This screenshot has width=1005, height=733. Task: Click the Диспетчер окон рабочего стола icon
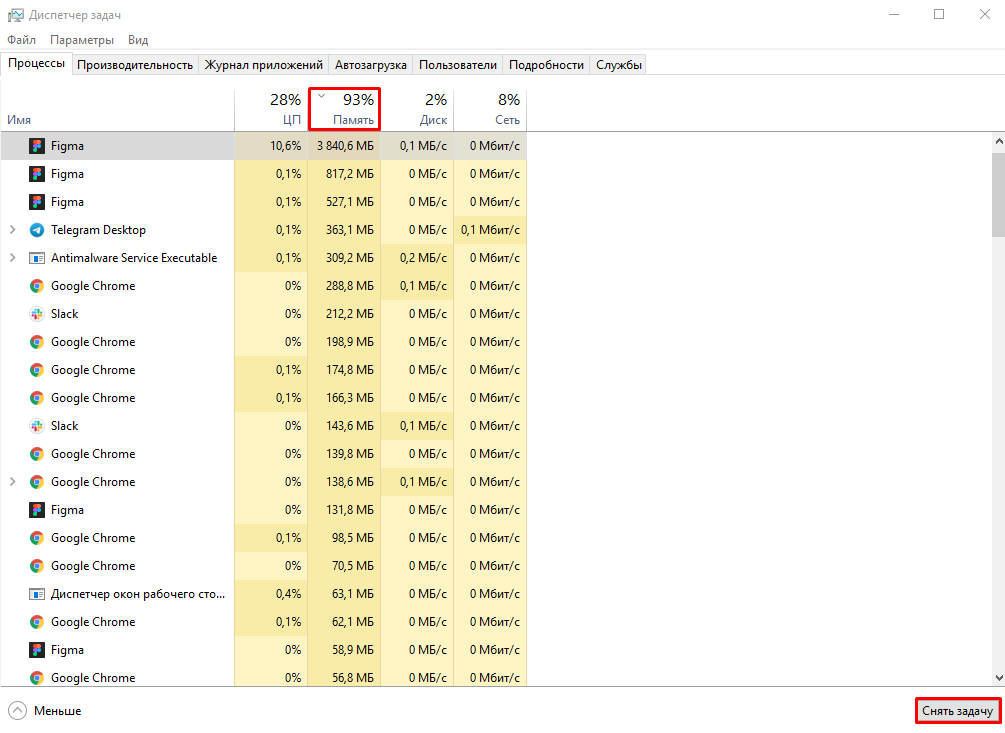[37, 594]
